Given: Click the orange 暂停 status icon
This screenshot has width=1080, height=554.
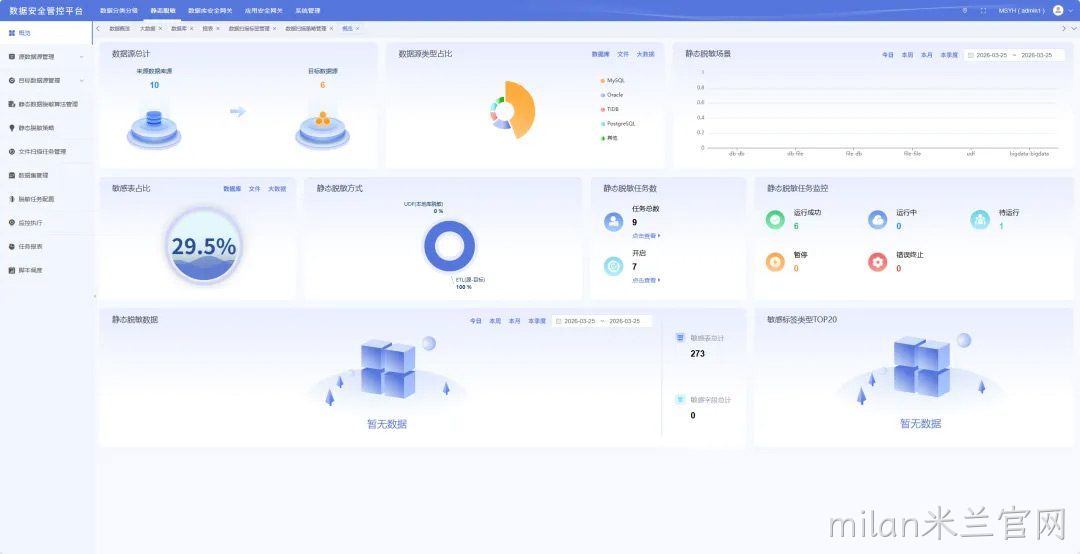Looking at the screenshot, I should point(775,262).
